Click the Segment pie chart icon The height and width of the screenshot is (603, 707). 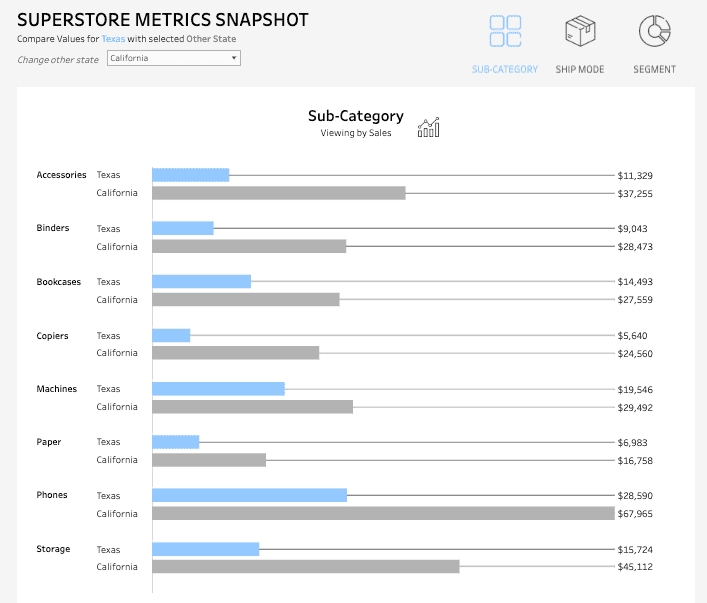654,31
